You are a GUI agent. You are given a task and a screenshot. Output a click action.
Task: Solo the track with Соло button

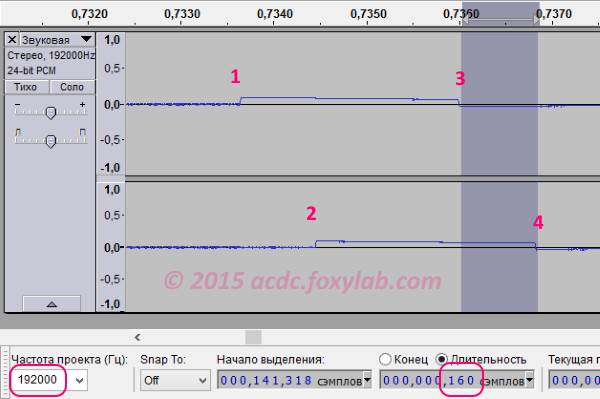click(72, 87)
